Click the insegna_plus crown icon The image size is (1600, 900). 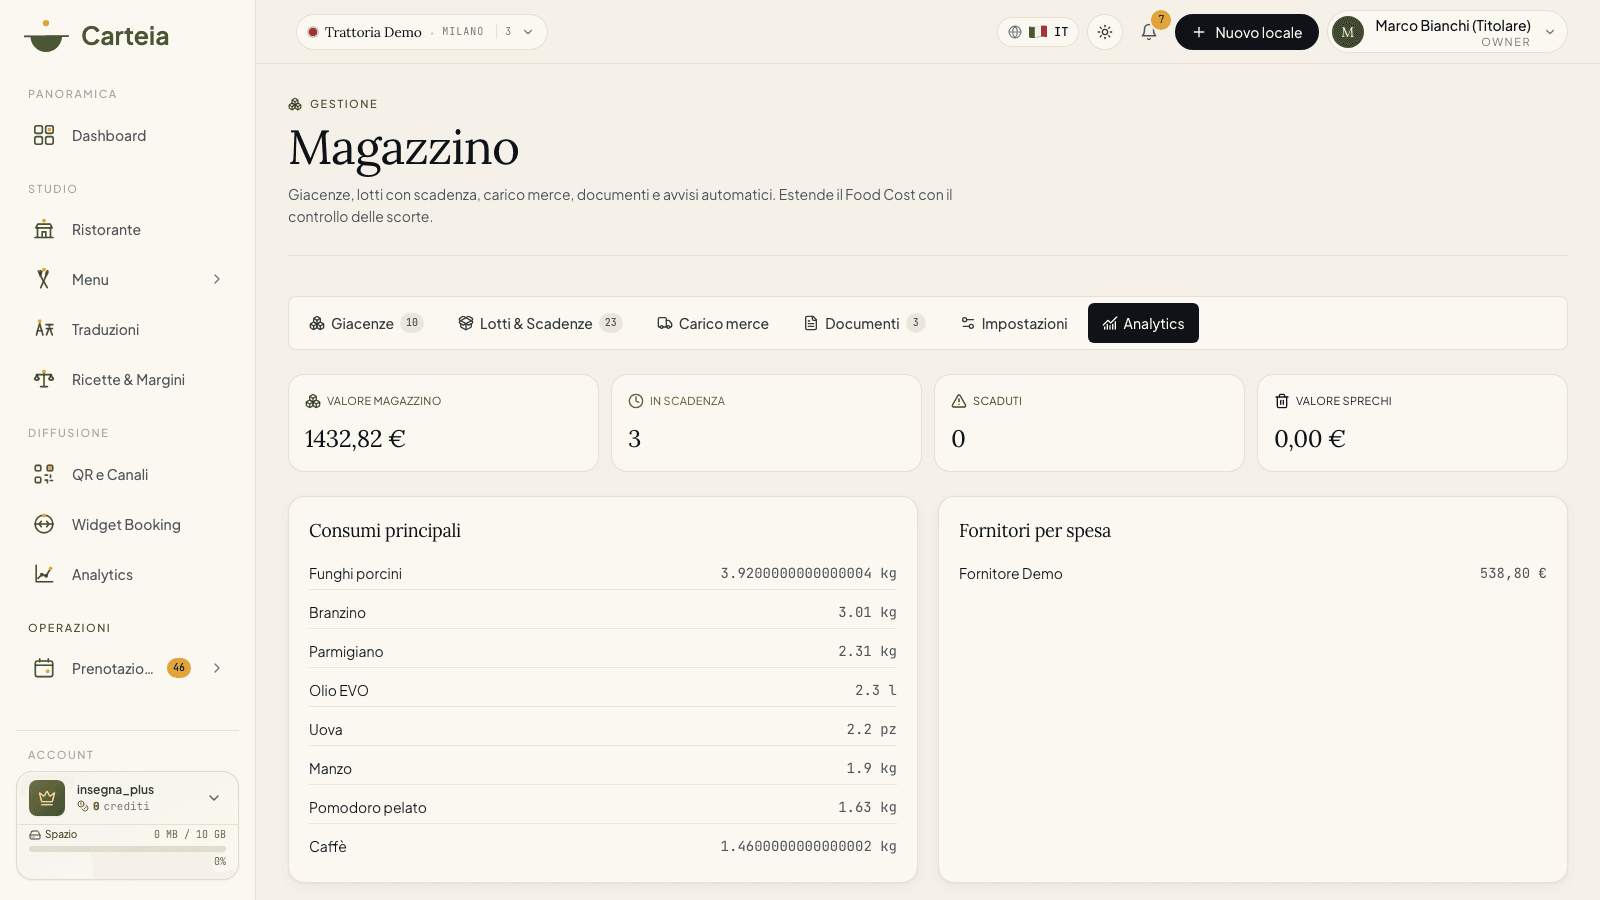coord(47,798)
